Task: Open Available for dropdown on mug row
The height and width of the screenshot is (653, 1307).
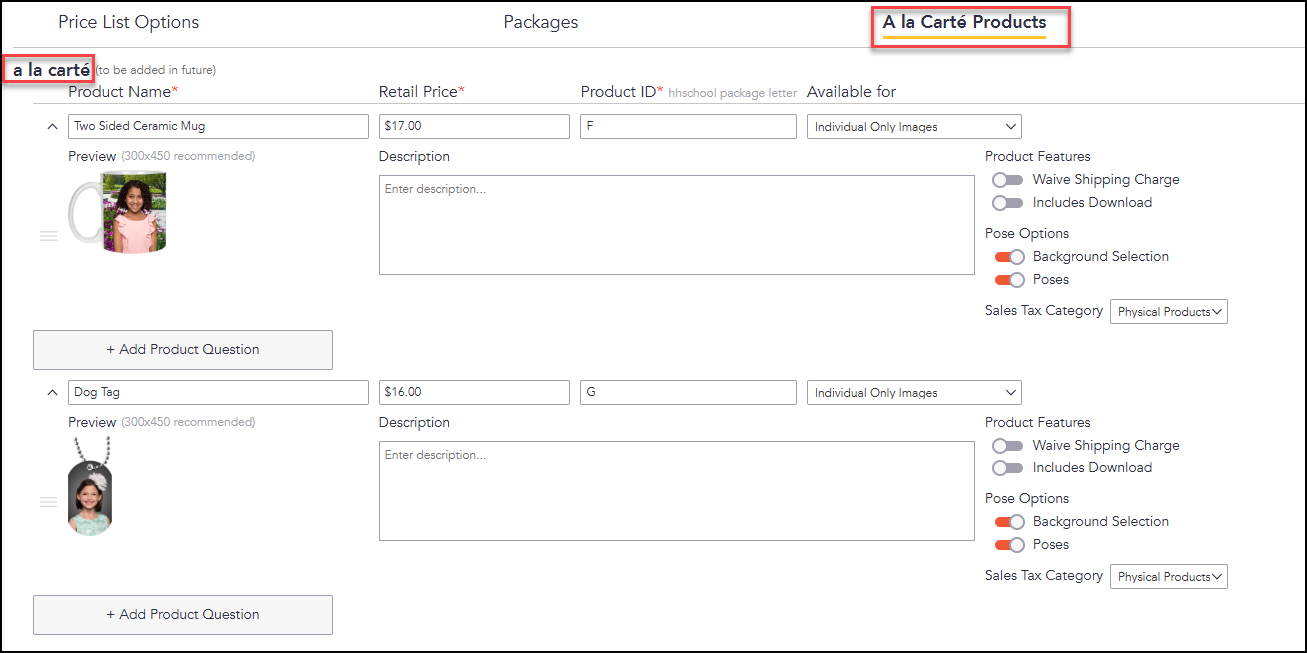Action: pyautogui.click(x=914, y=127)
